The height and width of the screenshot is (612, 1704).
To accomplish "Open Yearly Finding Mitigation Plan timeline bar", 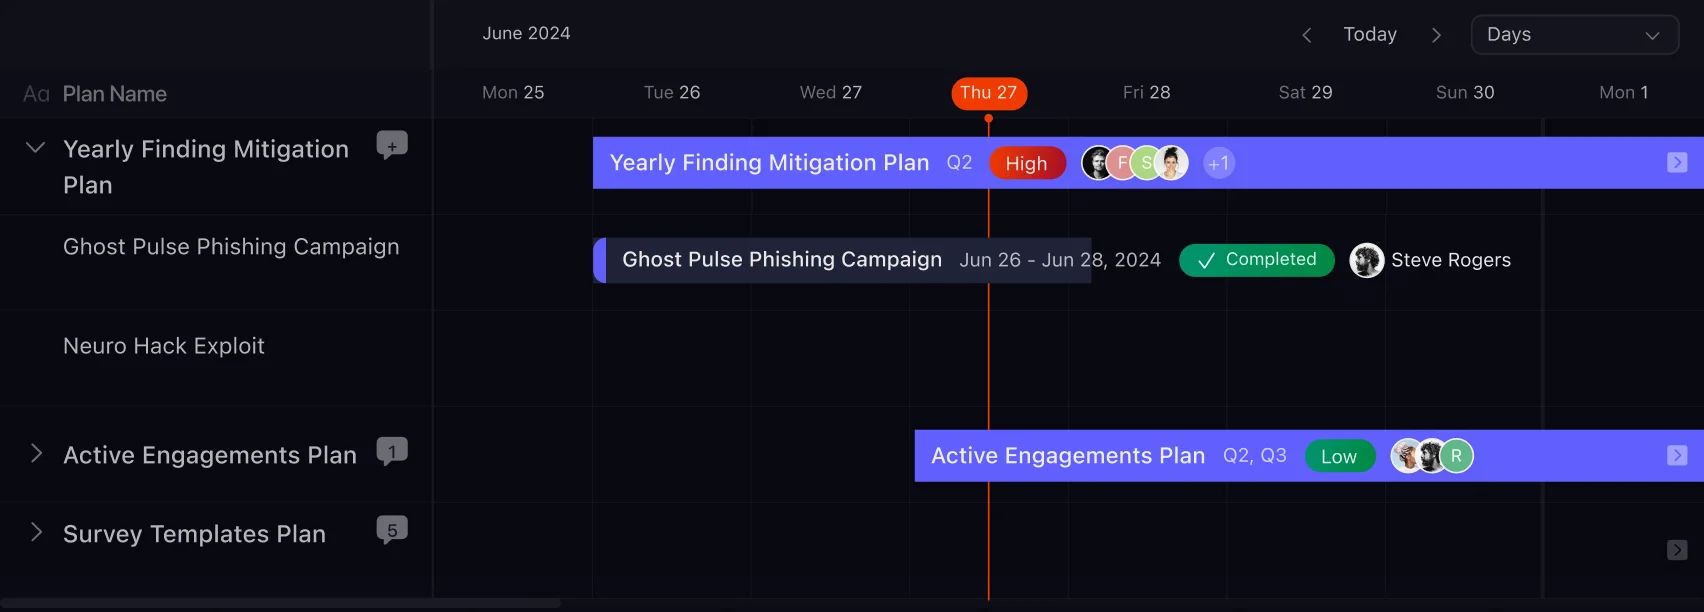I will (1148, 163).
